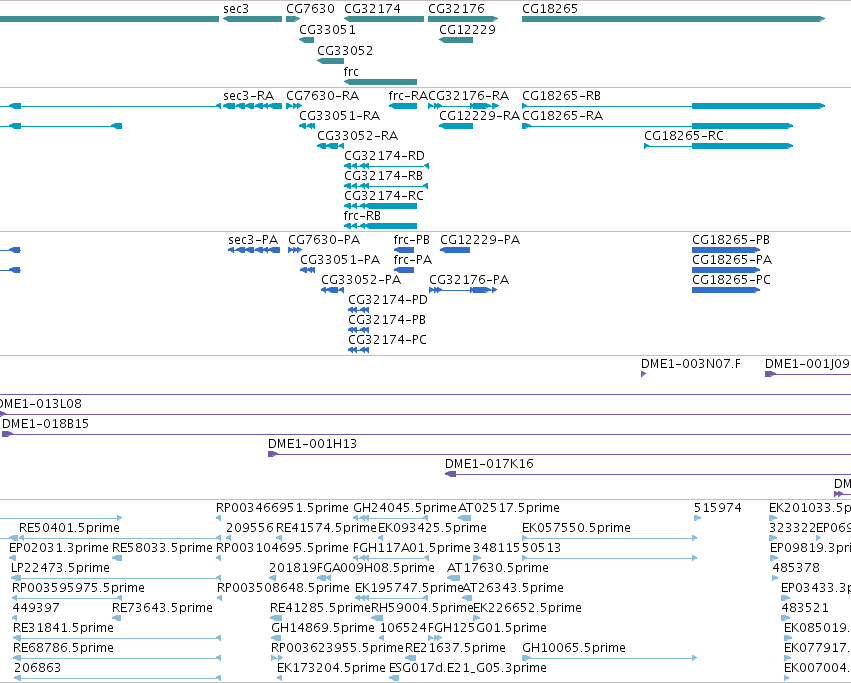This screenshot has height=683, width=851.
Task: Click the CG12229-PA protein label
Action: [x=480, y=240]
